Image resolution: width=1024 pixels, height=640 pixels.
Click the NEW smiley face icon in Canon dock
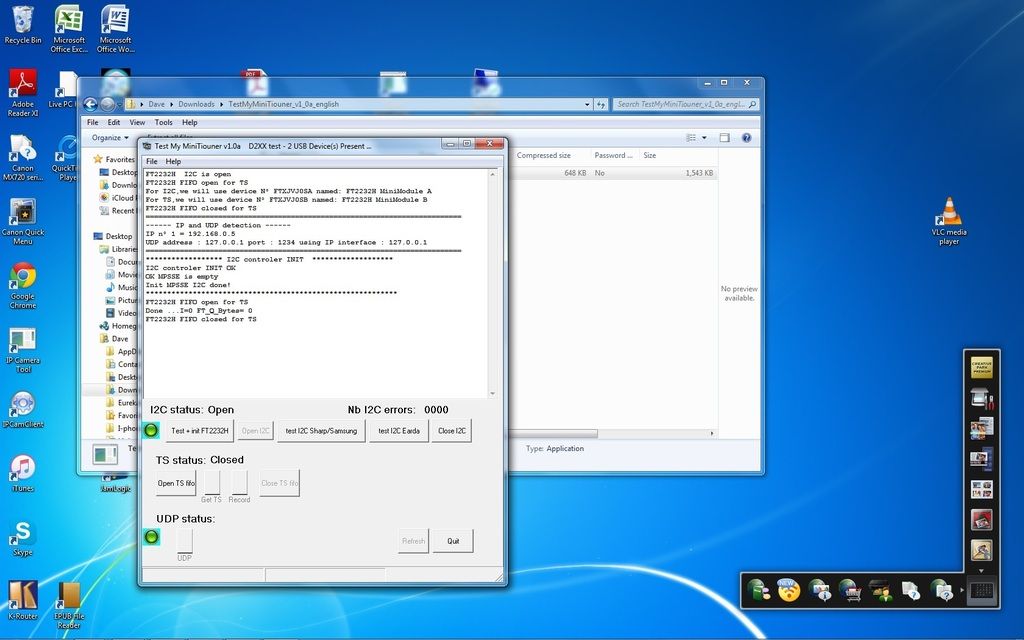[x=789, y=590]
